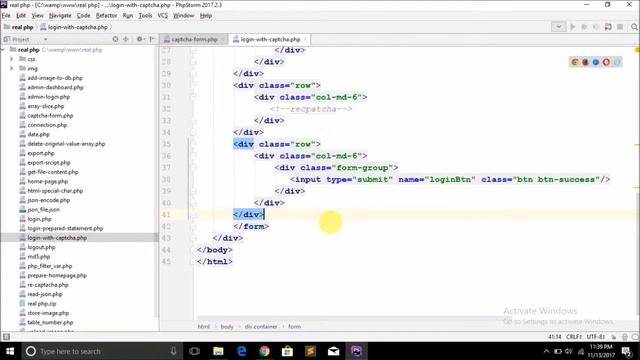Viewport: 640px width, 360px height.
Task: Open Project panel settings gear
Action: click(x=140, y=39)
